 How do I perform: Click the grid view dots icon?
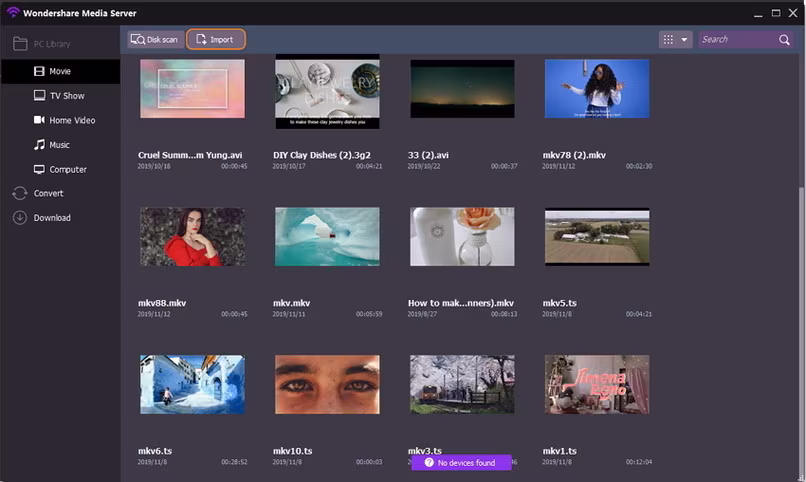[x=668, y=40]
